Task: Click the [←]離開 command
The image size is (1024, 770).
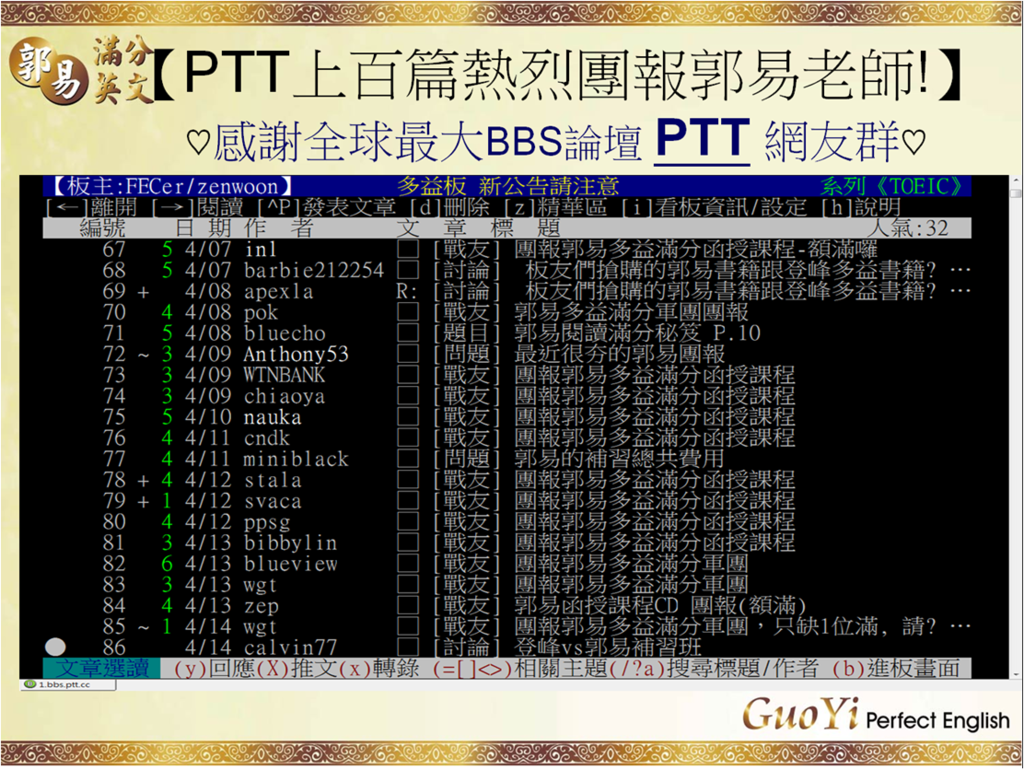Action: tap(93, 208)
